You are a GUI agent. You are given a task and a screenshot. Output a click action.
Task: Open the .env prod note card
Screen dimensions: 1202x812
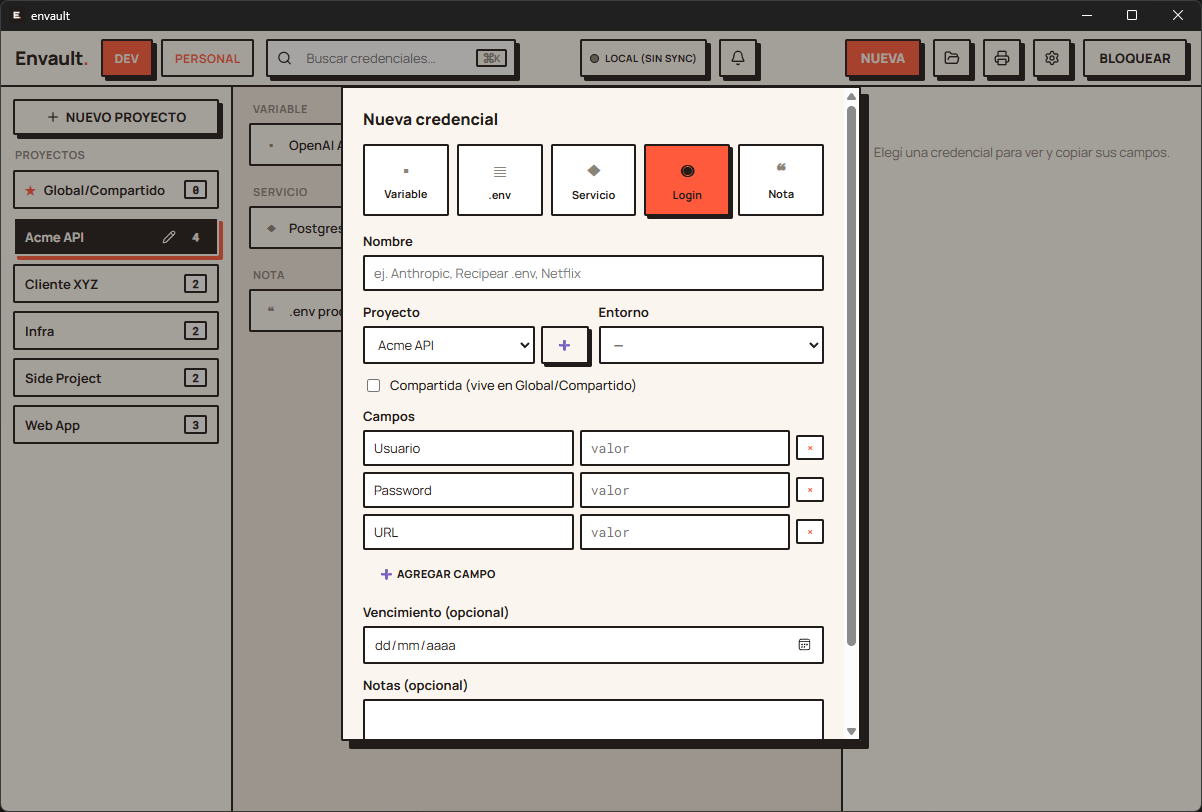[x=296, y=311]
